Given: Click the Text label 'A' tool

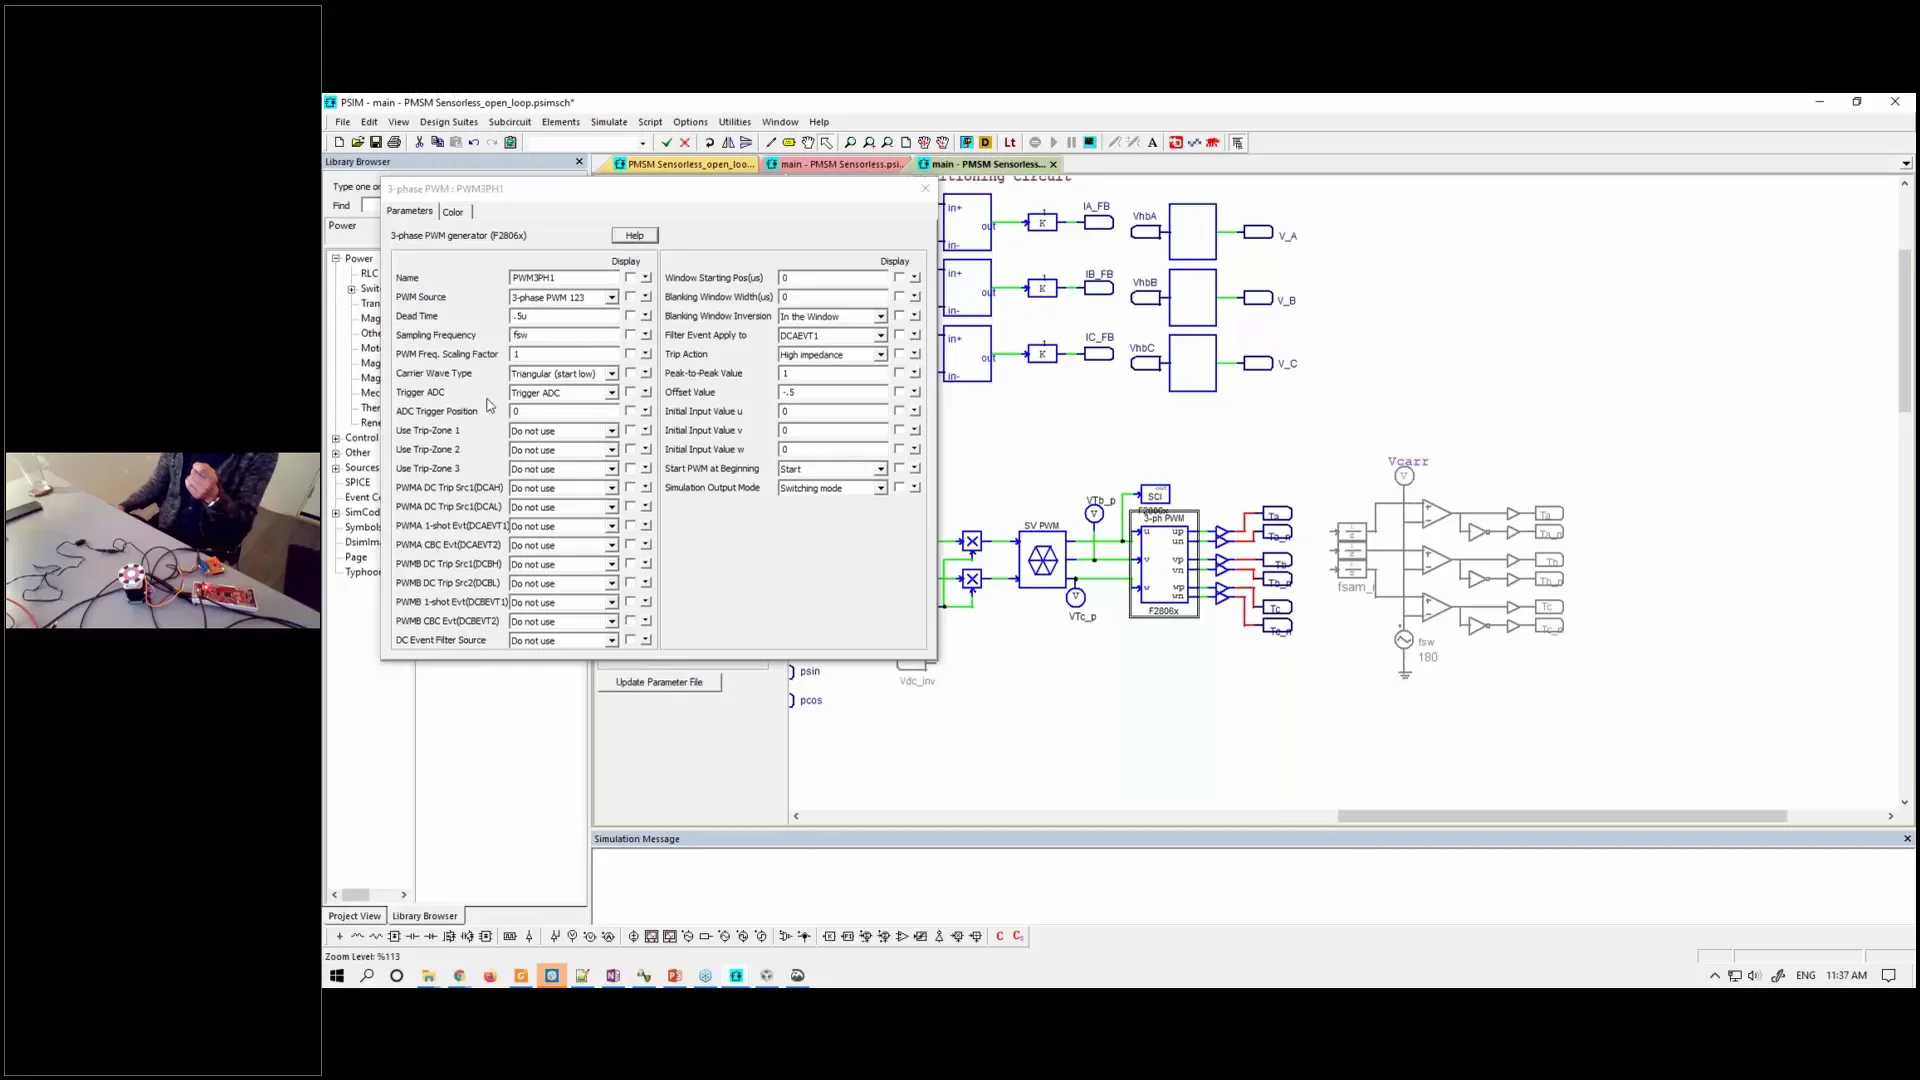Looking at the screenshot, I should pyautogui.click(x=1152, y=143).
